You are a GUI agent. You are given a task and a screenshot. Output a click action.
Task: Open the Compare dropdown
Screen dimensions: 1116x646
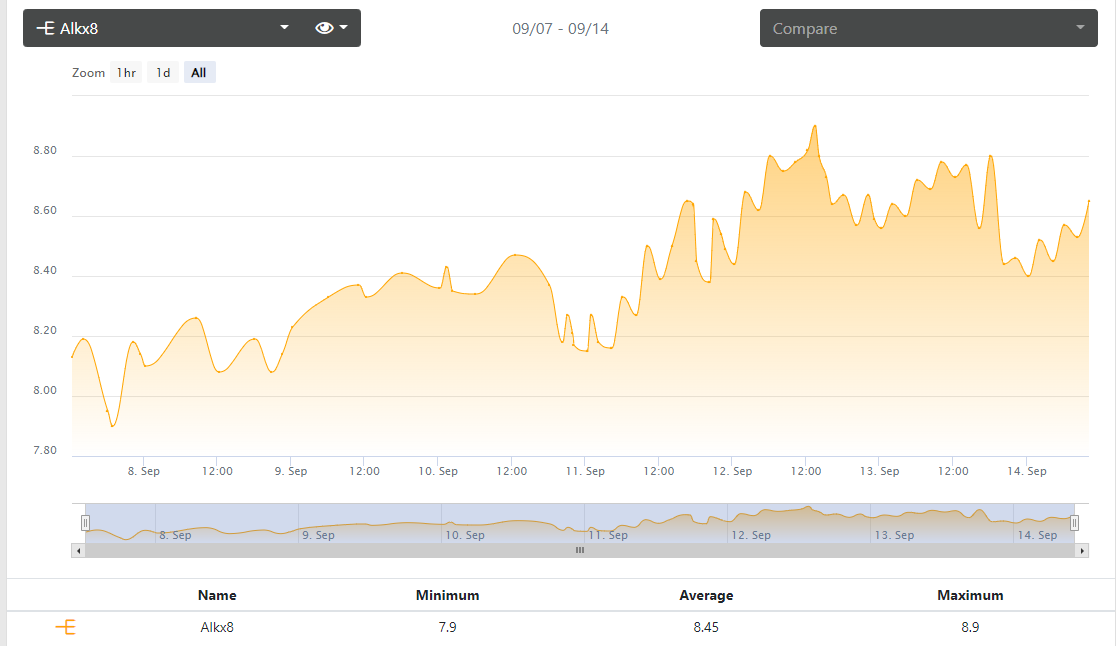(929, 28)
